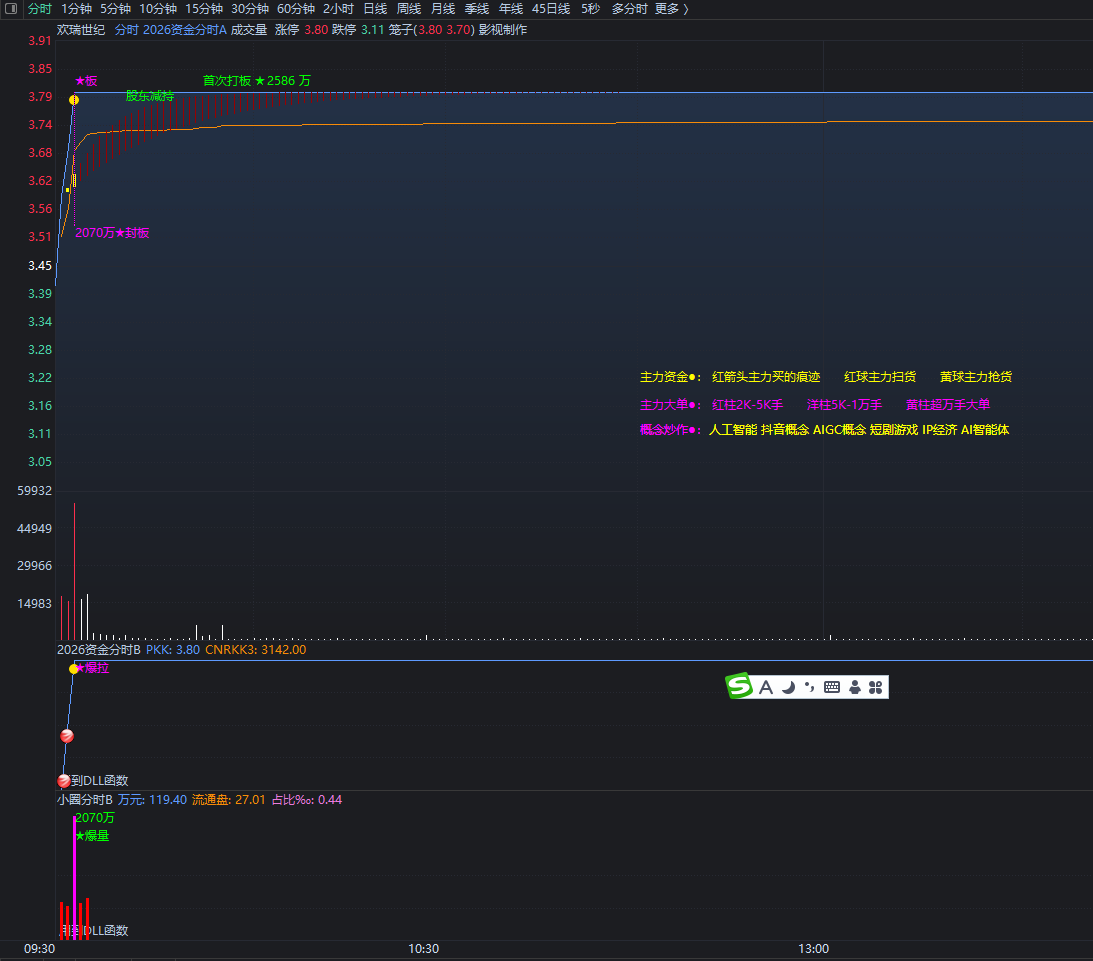
Task: Switch to the 30分钟 chart tab
Action: [x=250, y=9]
